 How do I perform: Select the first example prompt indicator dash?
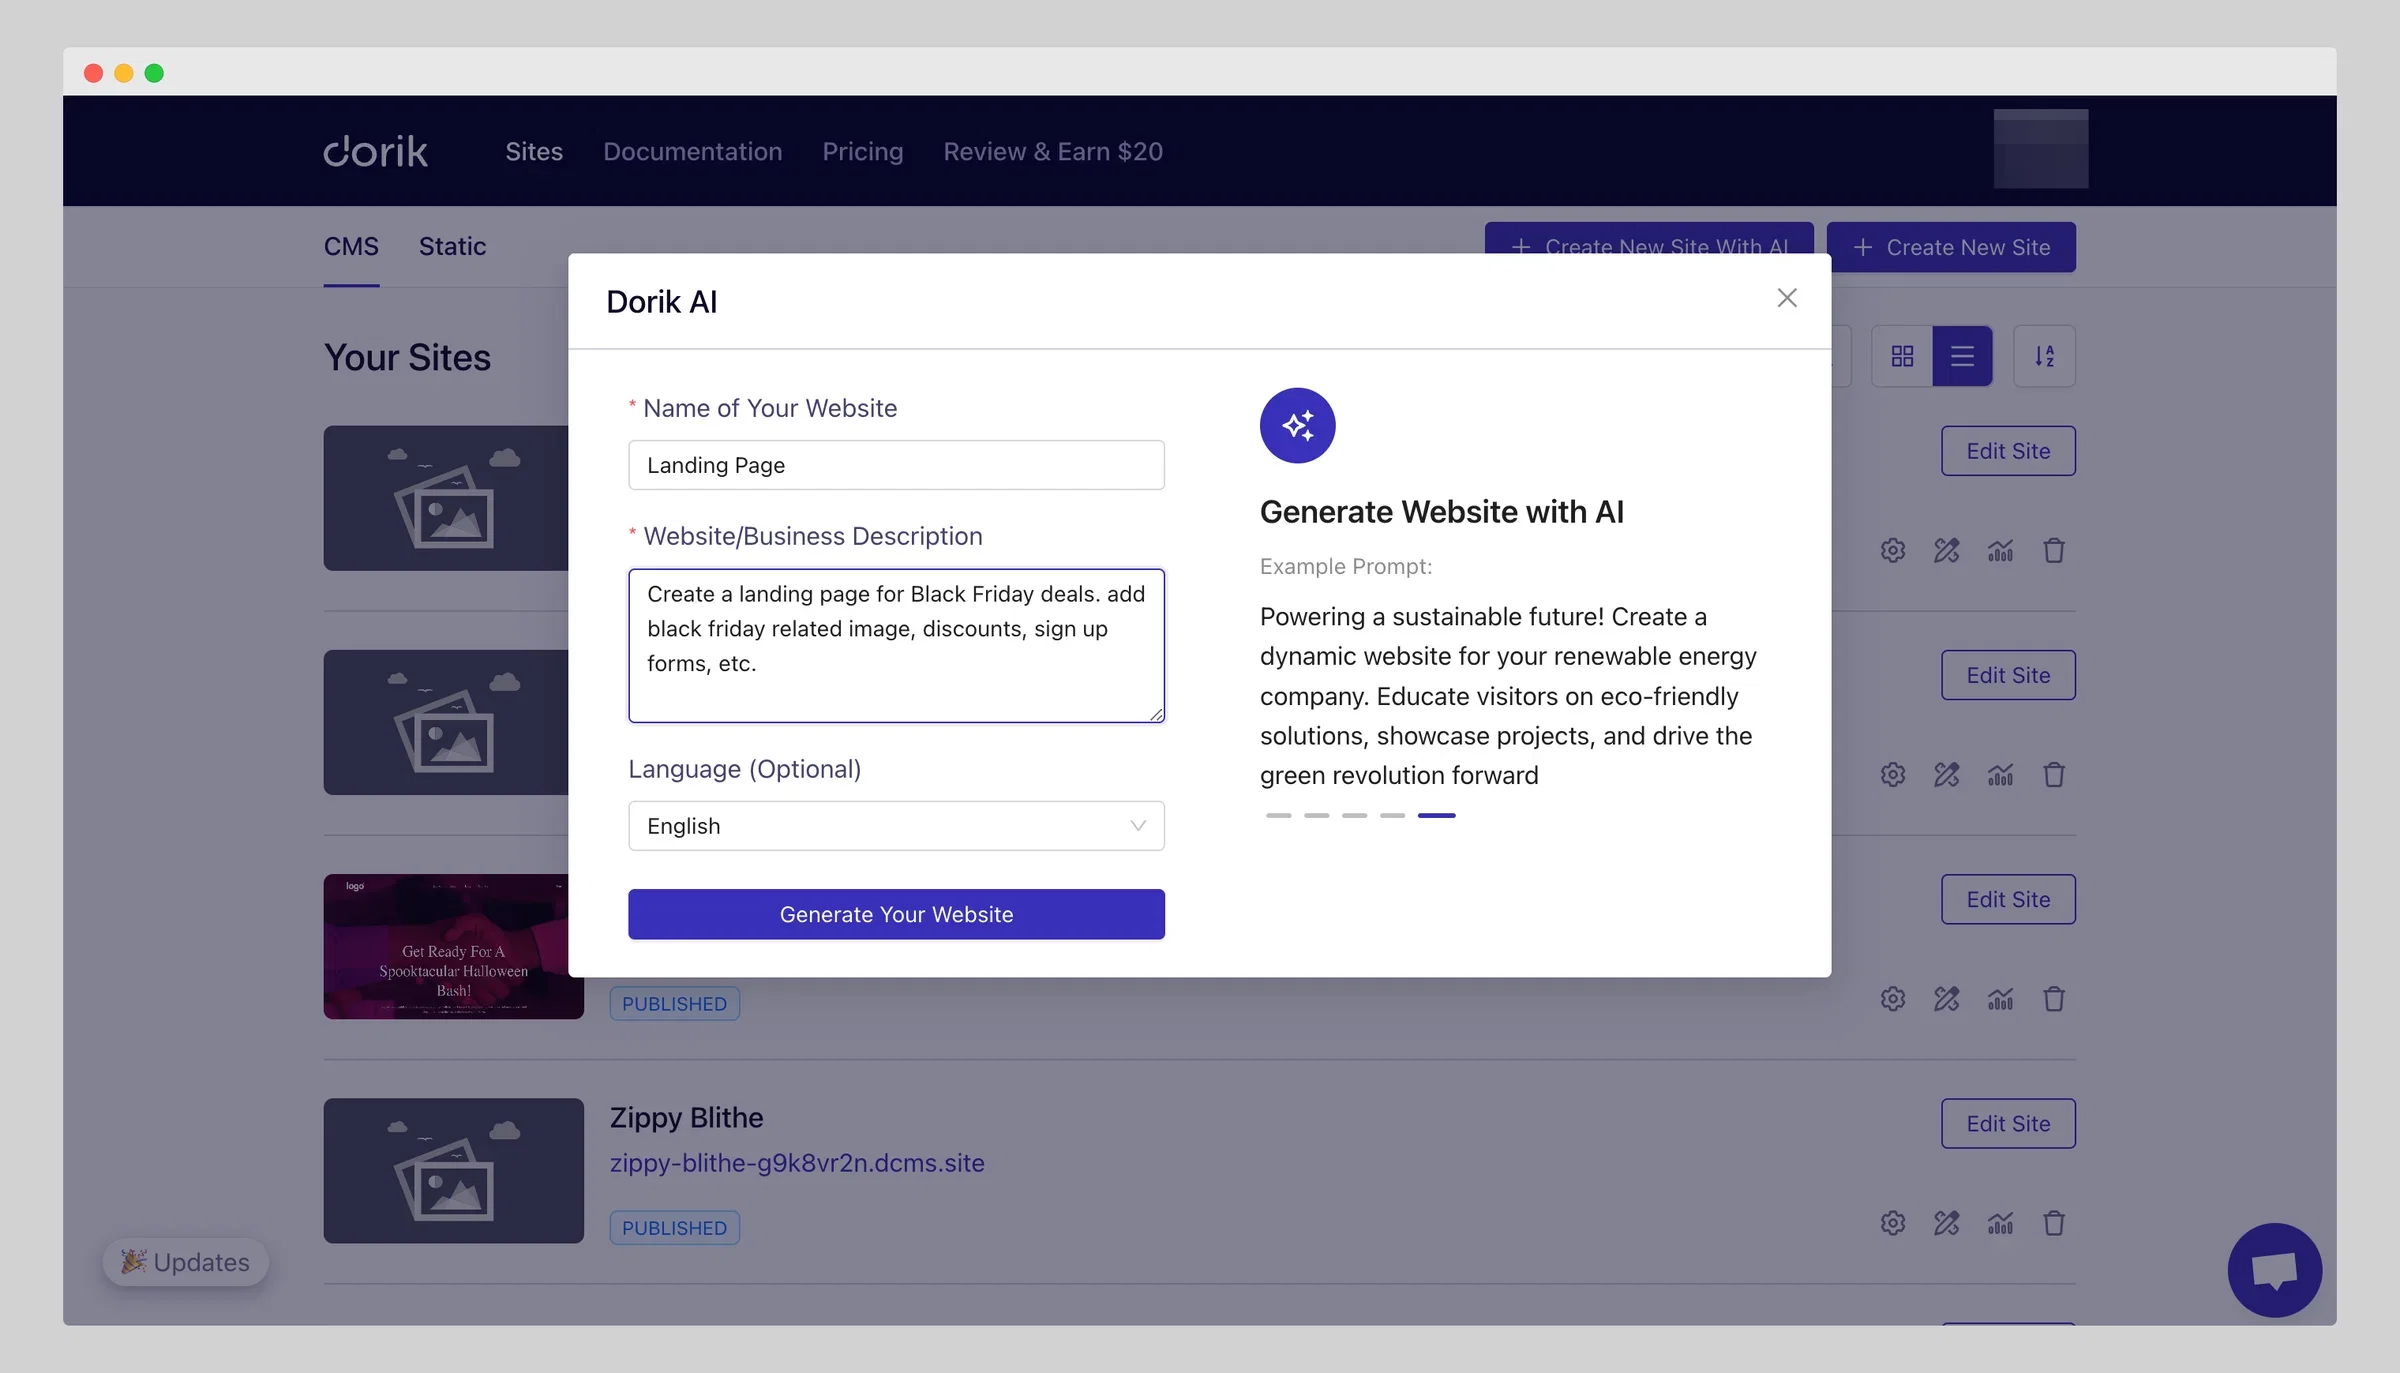click(x=1278, y=815)
